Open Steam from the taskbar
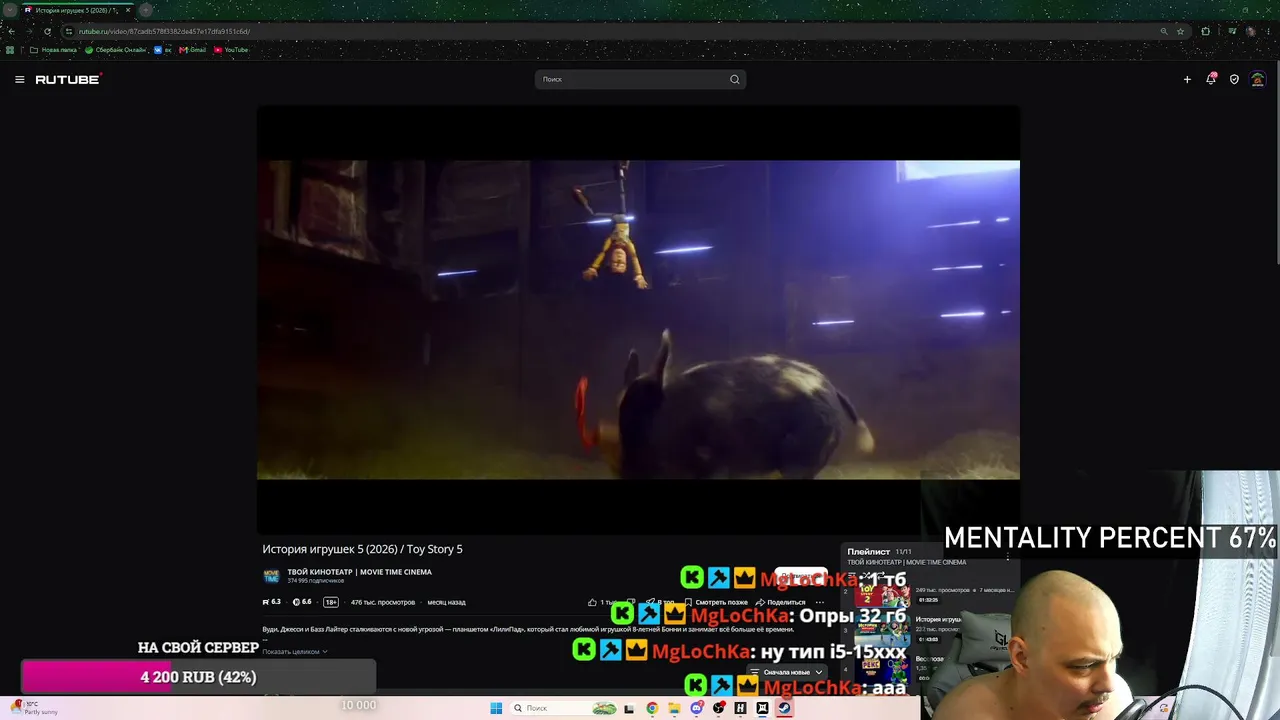1280x720 pixels. pos(784,708)
